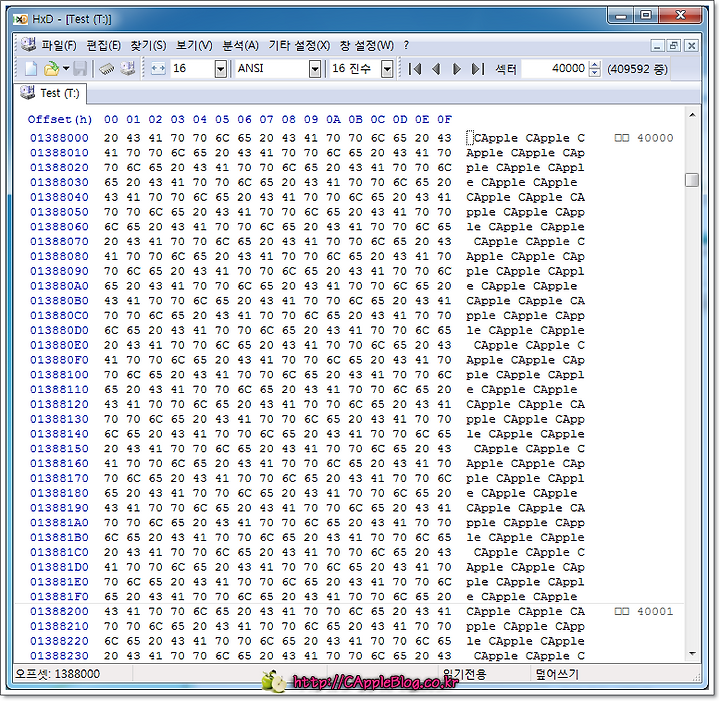The width and height of the screenshot is (720, 701).
Task: Close the inner Test document window
Action: [691, 45]
